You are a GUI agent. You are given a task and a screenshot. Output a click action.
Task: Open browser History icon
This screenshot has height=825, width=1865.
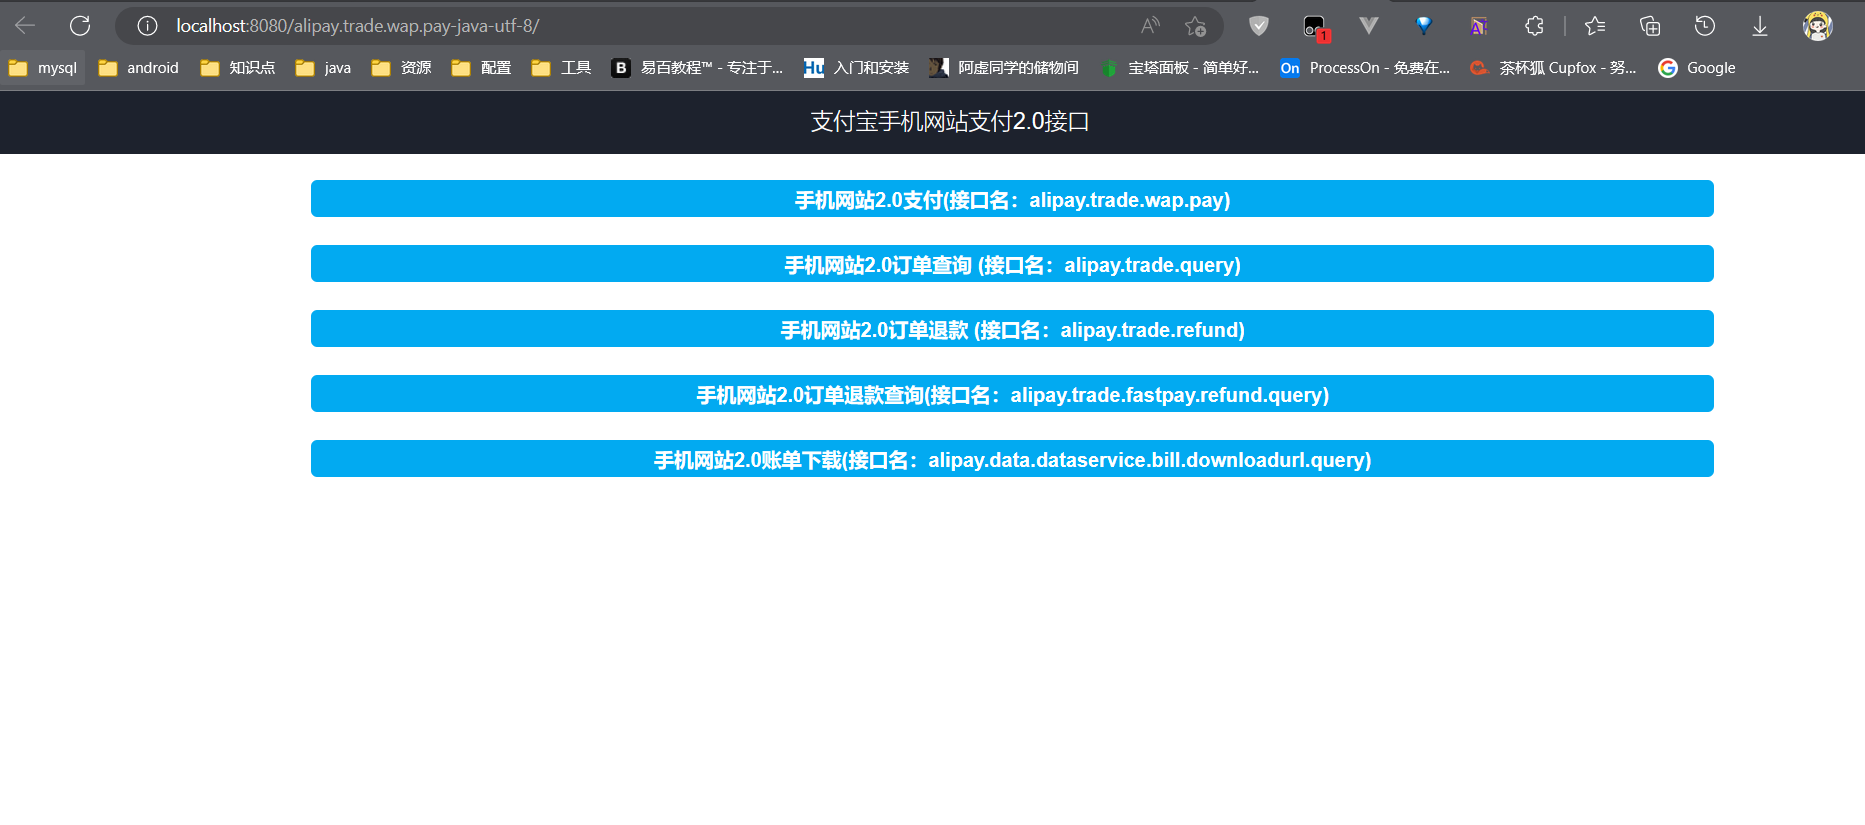click(x=1705, y=26)
